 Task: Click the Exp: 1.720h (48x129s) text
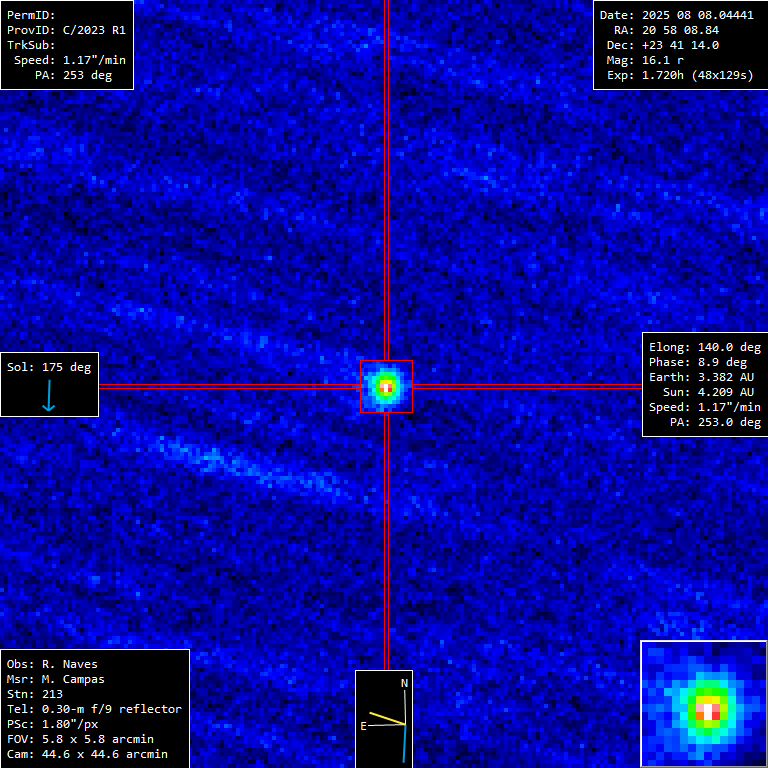[680, 75]
